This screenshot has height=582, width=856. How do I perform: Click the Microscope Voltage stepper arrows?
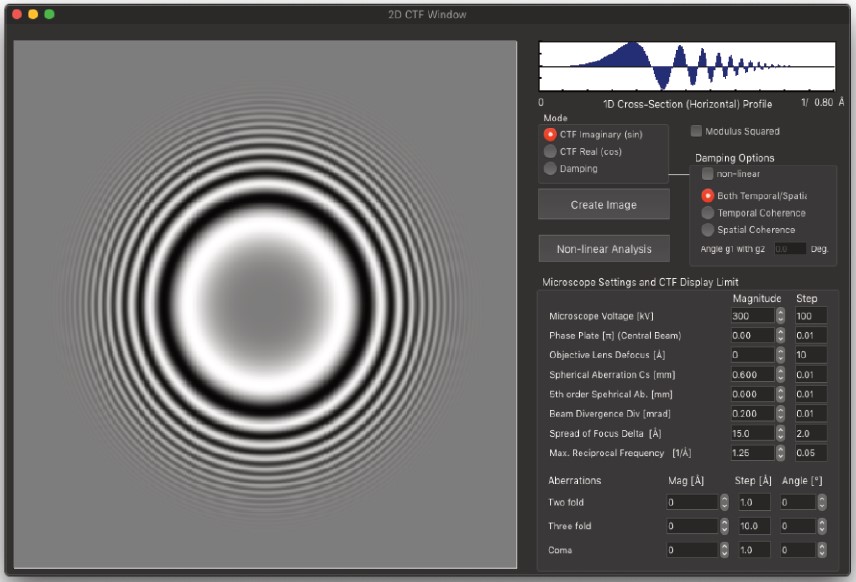click(781, 316)
